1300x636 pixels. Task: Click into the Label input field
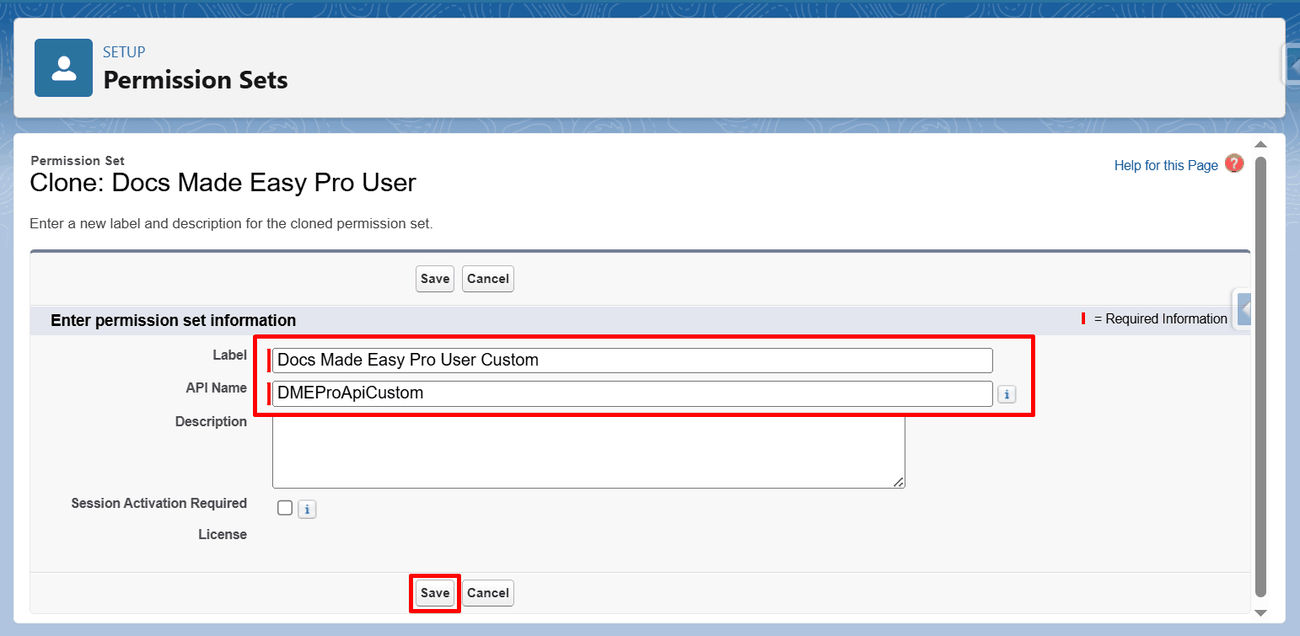[632, 360]
